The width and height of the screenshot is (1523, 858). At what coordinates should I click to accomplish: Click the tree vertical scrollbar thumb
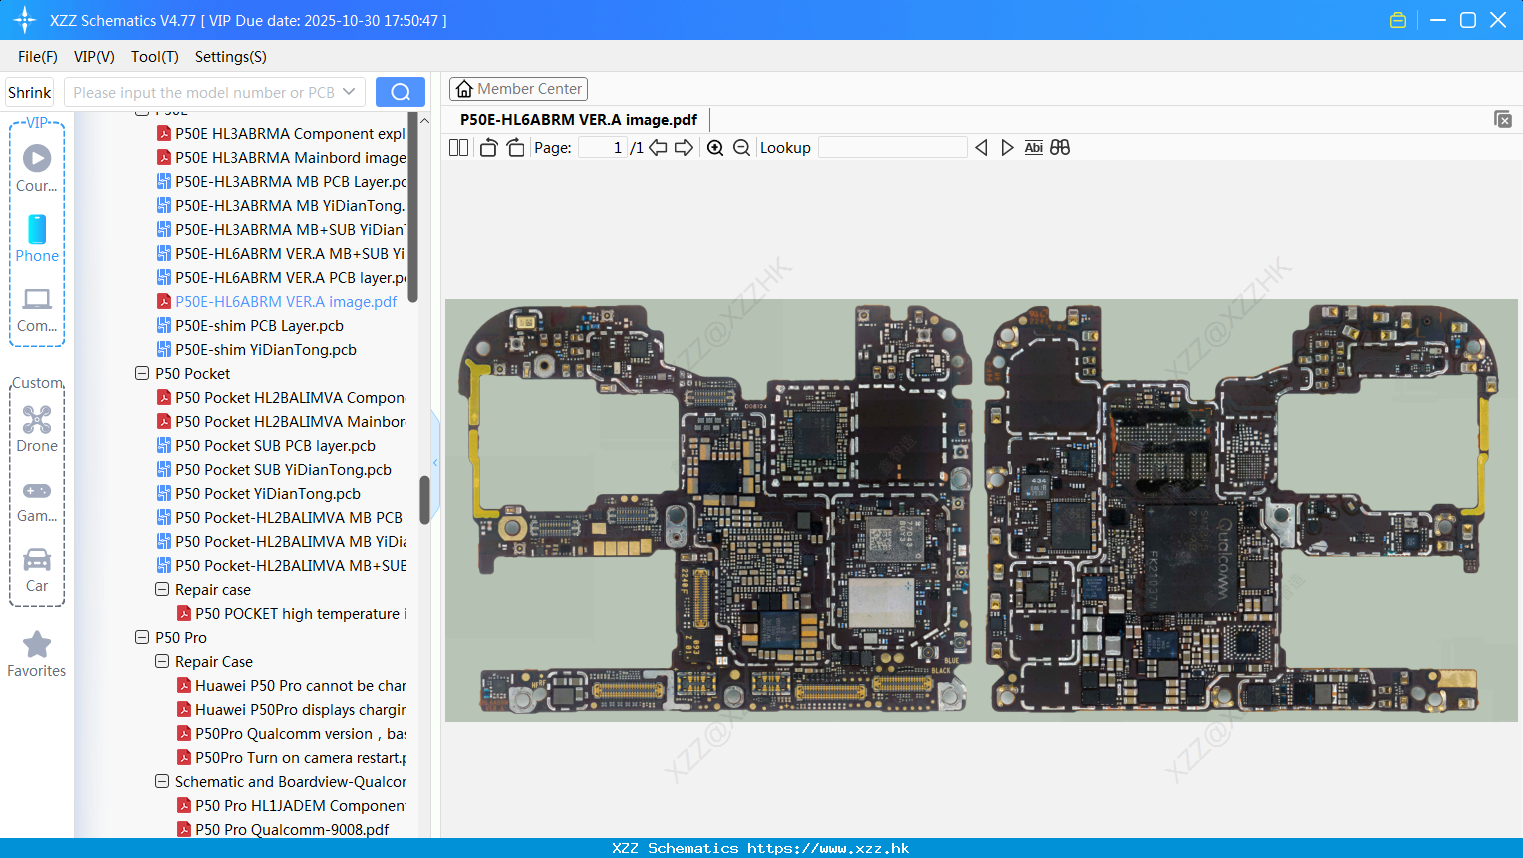tap(424, 499)
